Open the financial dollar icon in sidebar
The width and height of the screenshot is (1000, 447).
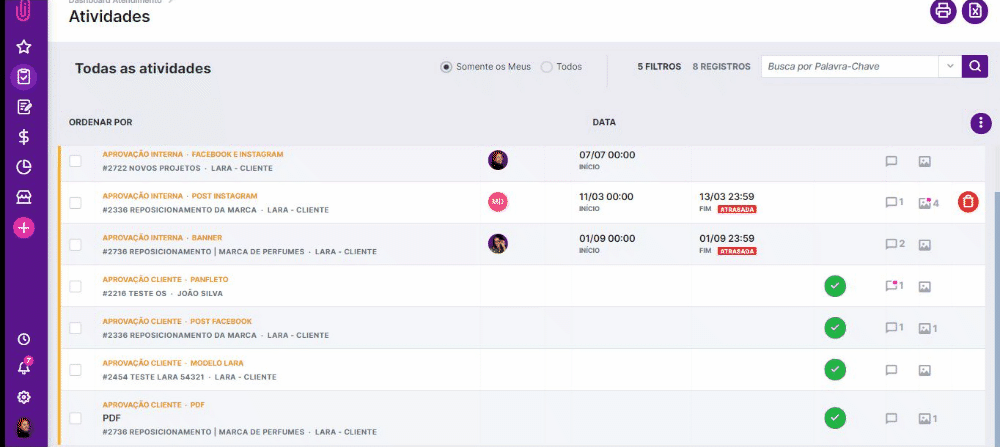[x=24, y=136]
